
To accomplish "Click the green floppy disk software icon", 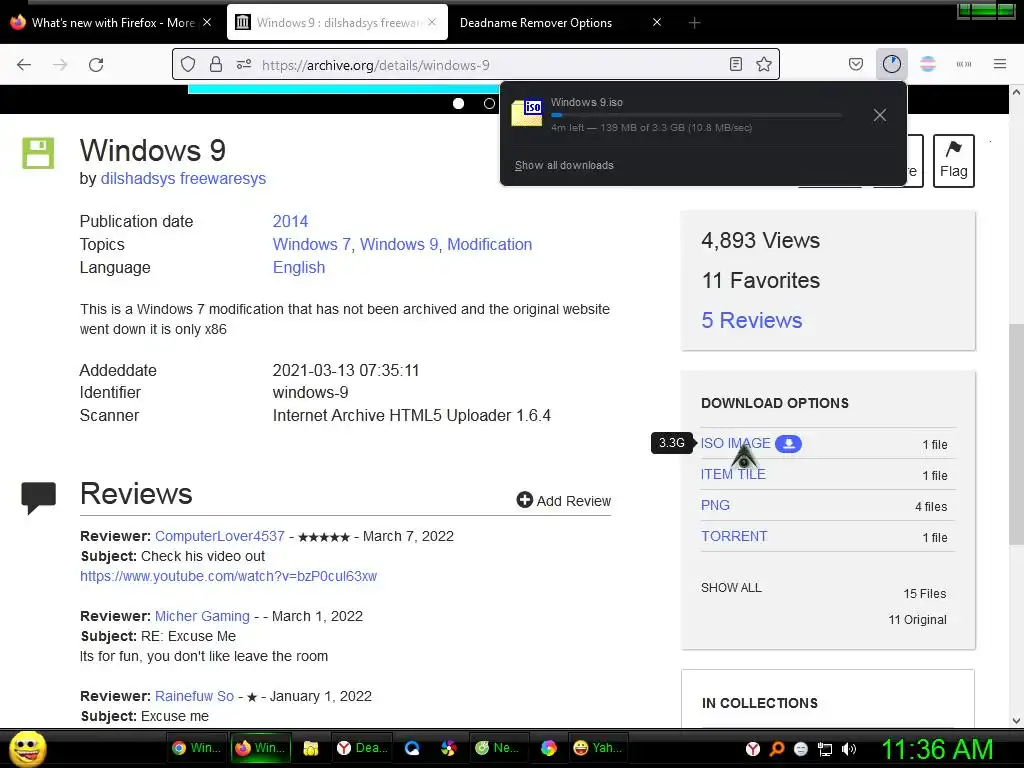I will click(38, 153).
